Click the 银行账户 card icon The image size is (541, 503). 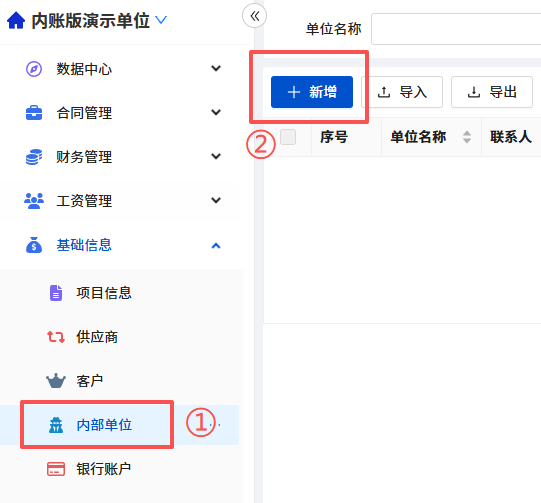pyautogui.click(x=56, y=469)
